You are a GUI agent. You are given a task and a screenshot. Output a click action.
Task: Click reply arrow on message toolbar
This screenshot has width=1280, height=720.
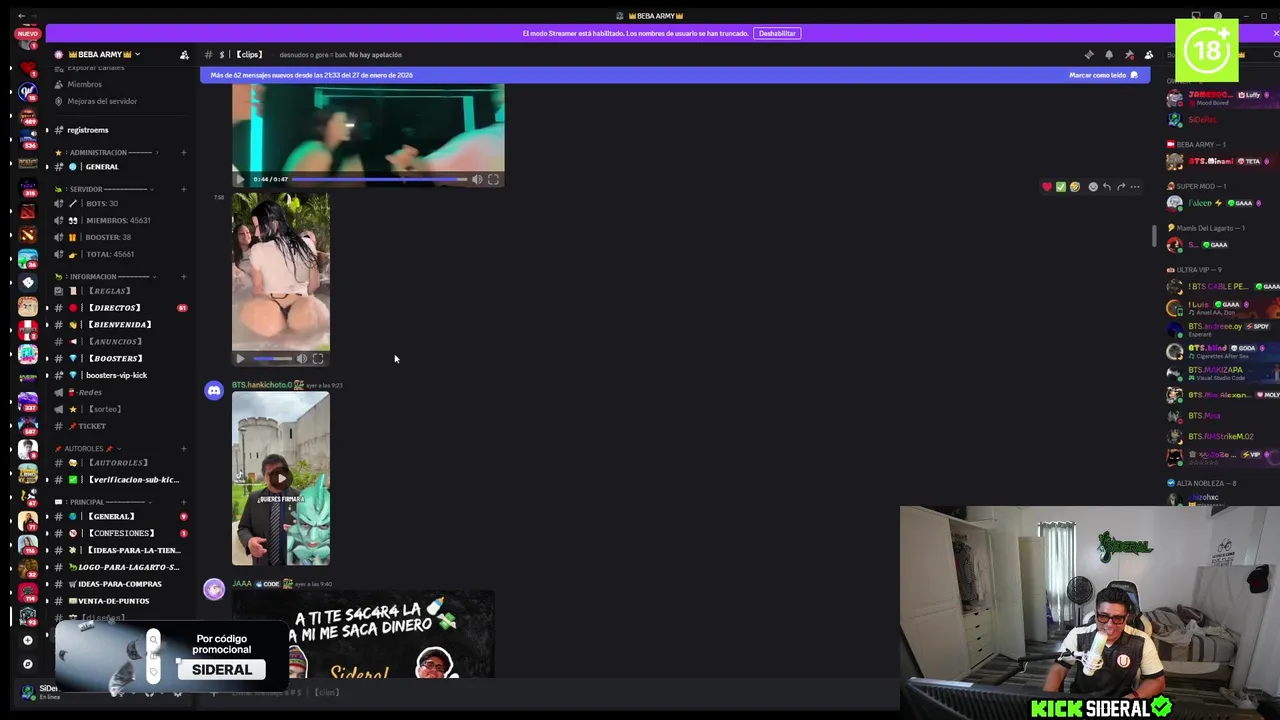click(1107, 187)
